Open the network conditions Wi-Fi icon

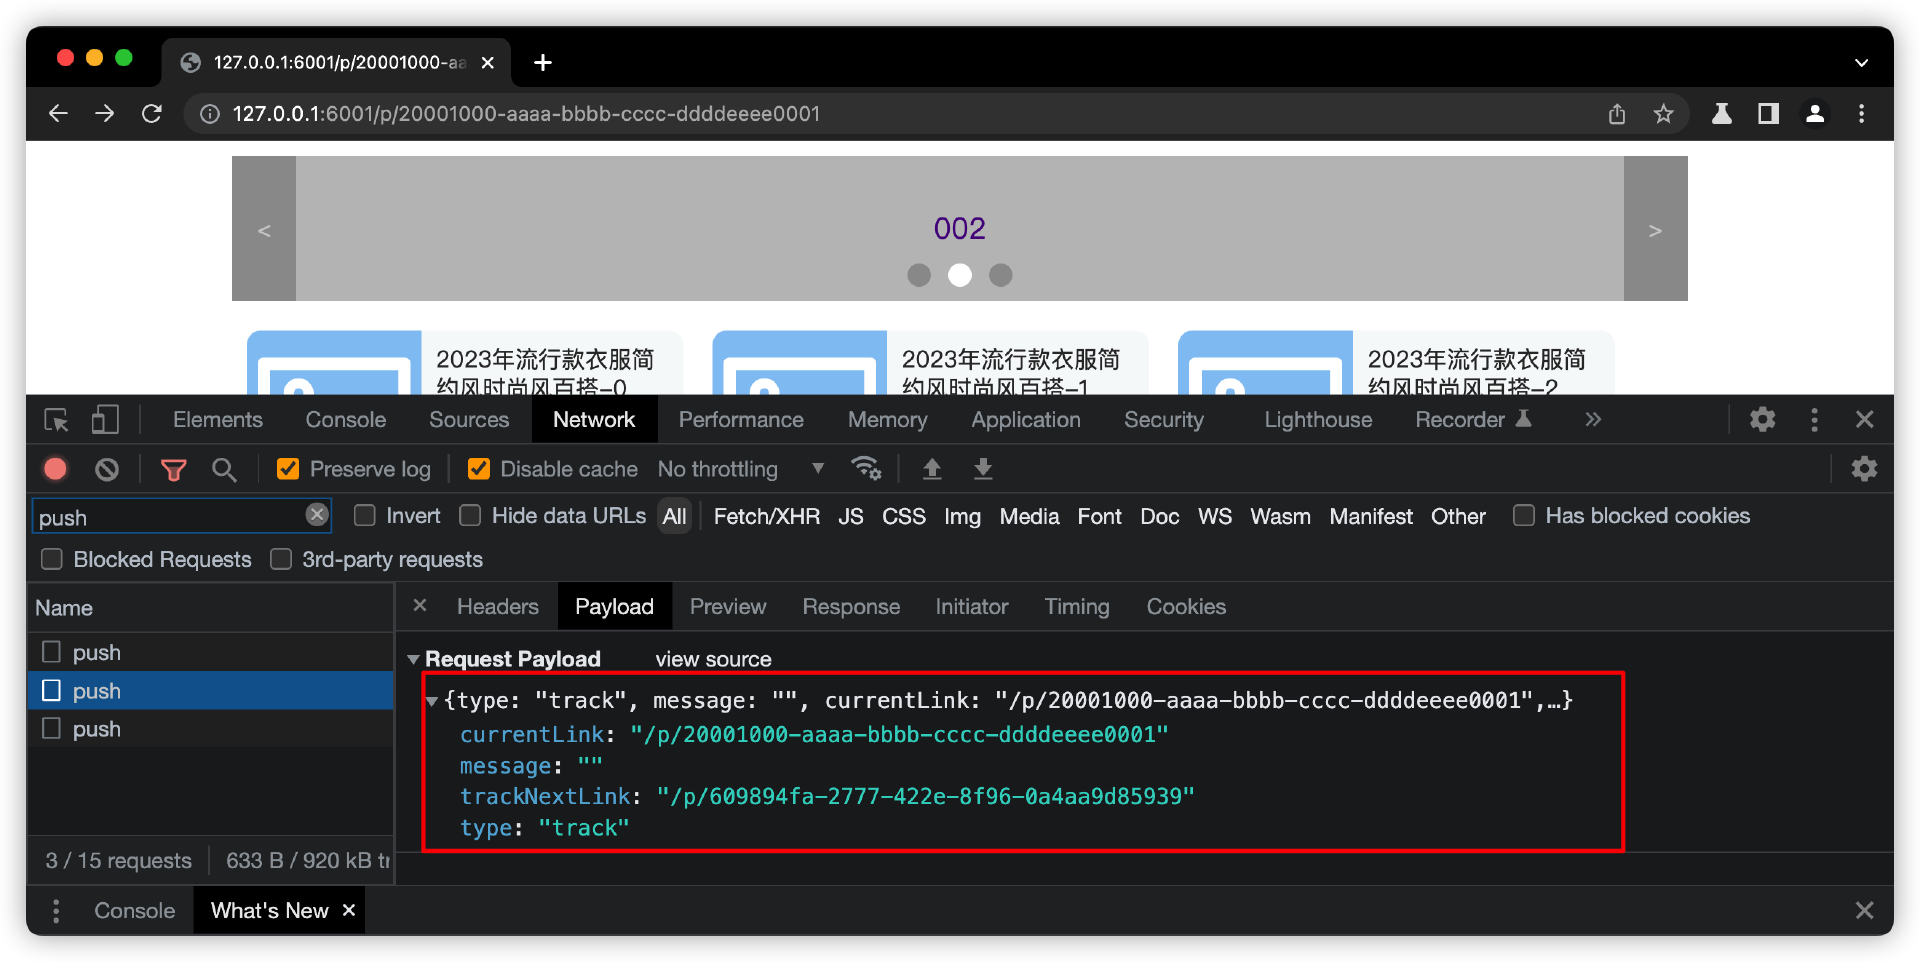pyautogui.click(x=865, y=468)
